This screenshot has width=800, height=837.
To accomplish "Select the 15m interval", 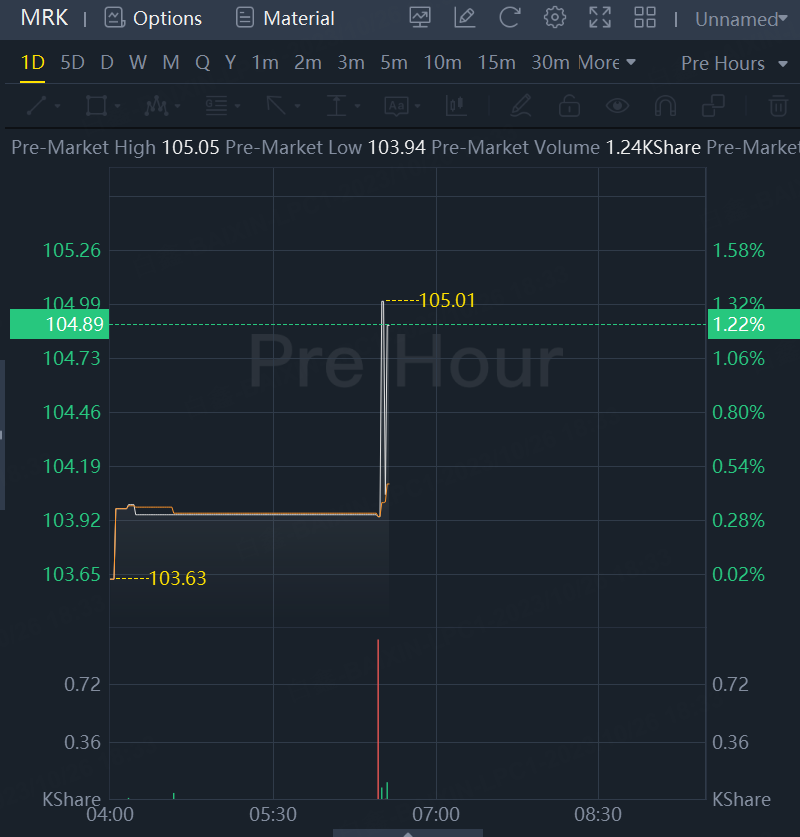I will 496,63.
